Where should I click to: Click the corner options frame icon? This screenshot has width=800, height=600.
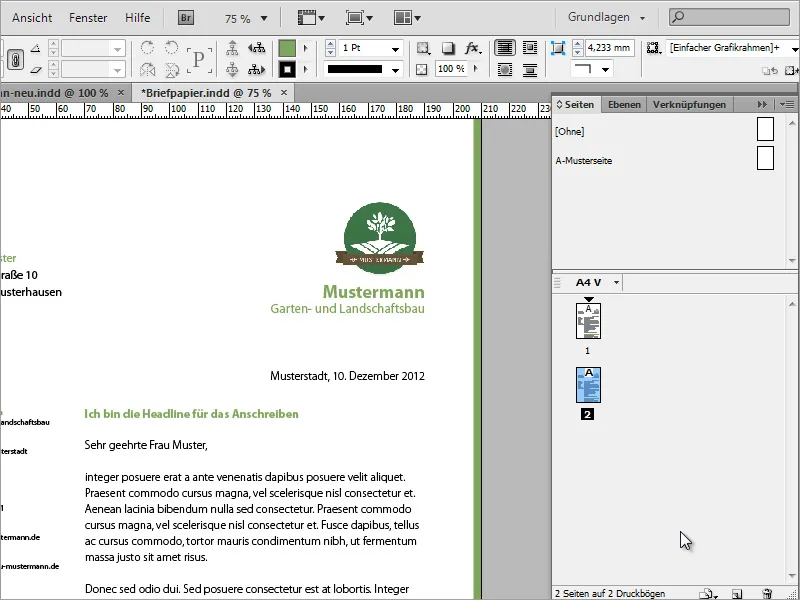tap(558, 48)
